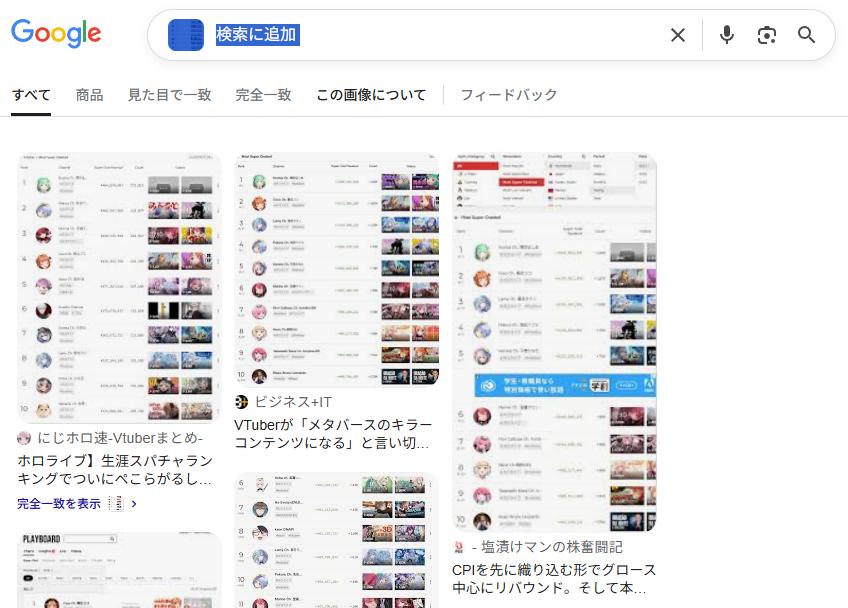This screenshot has height=608, width=848.
Task: Click the フィードバック link
Action: click(x=508, y=95)
